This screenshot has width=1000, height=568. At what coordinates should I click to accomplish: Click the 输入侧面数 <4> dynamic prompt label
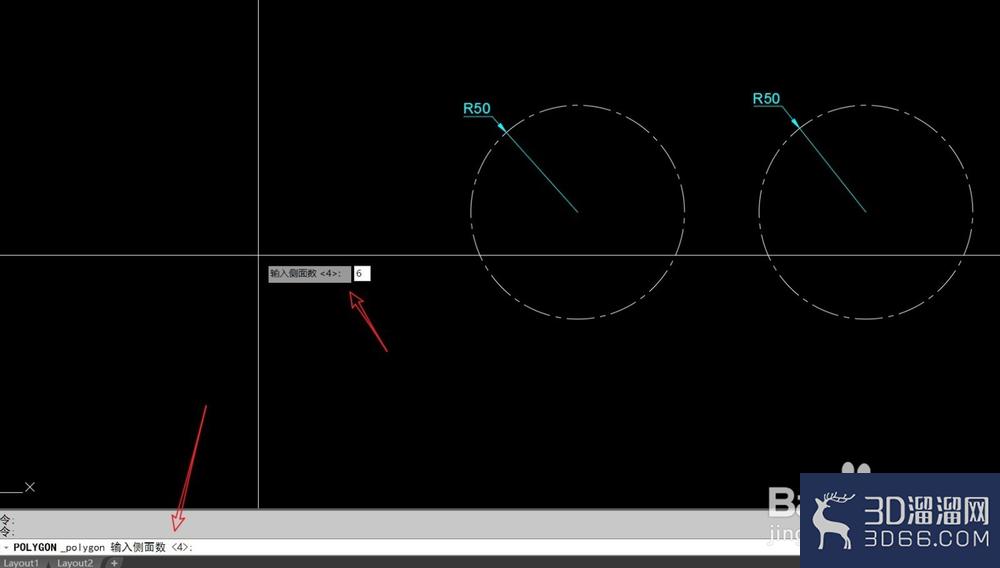point(309,273)
